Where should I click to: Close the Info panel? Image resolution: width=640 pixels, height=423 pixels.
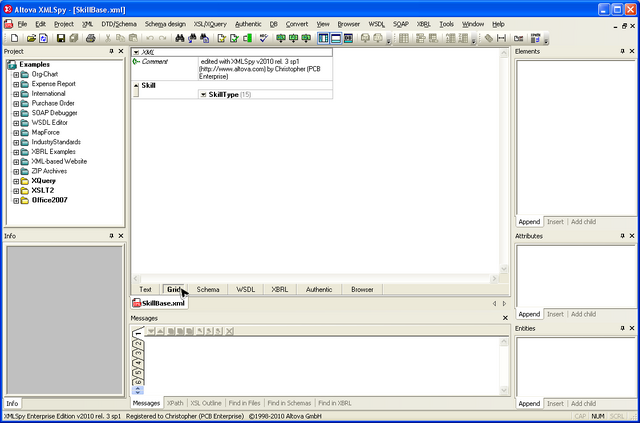point(121,236)
